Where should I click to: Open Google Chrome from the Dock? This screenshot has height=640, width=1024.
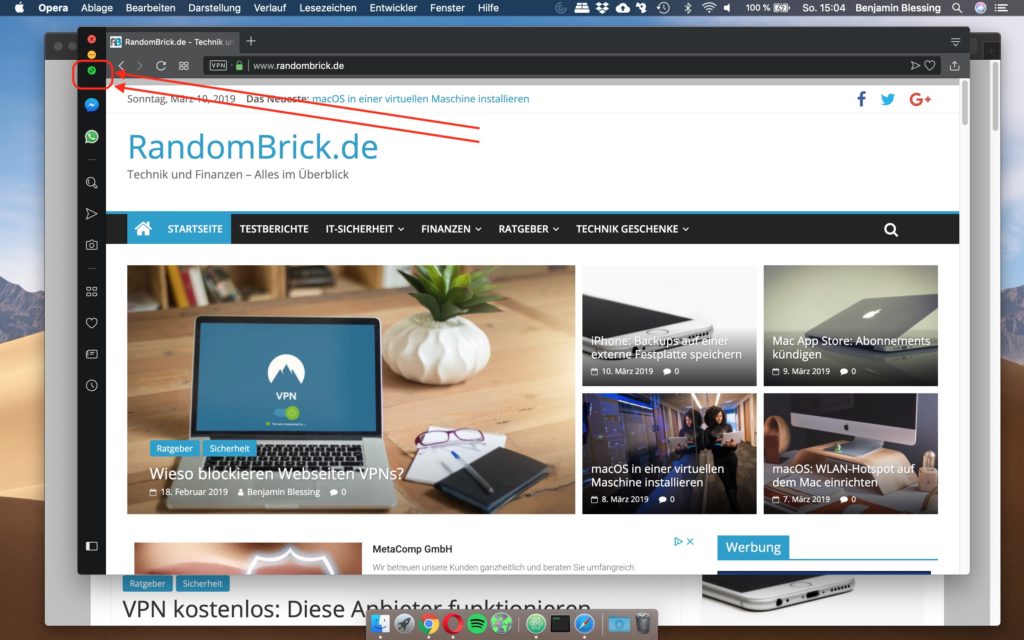[x=428, y=624]
